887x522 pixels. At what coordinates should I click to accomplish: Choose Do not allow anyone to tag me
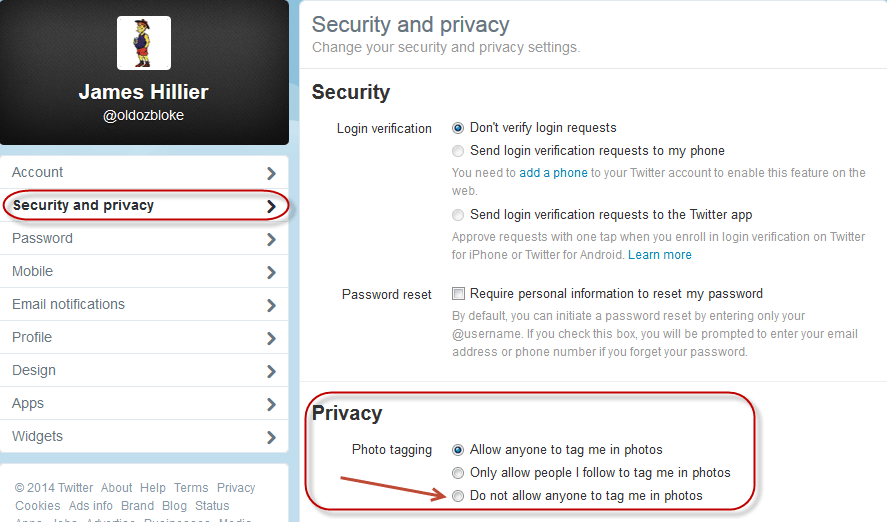pyautogui.click(x=458, y=496)
